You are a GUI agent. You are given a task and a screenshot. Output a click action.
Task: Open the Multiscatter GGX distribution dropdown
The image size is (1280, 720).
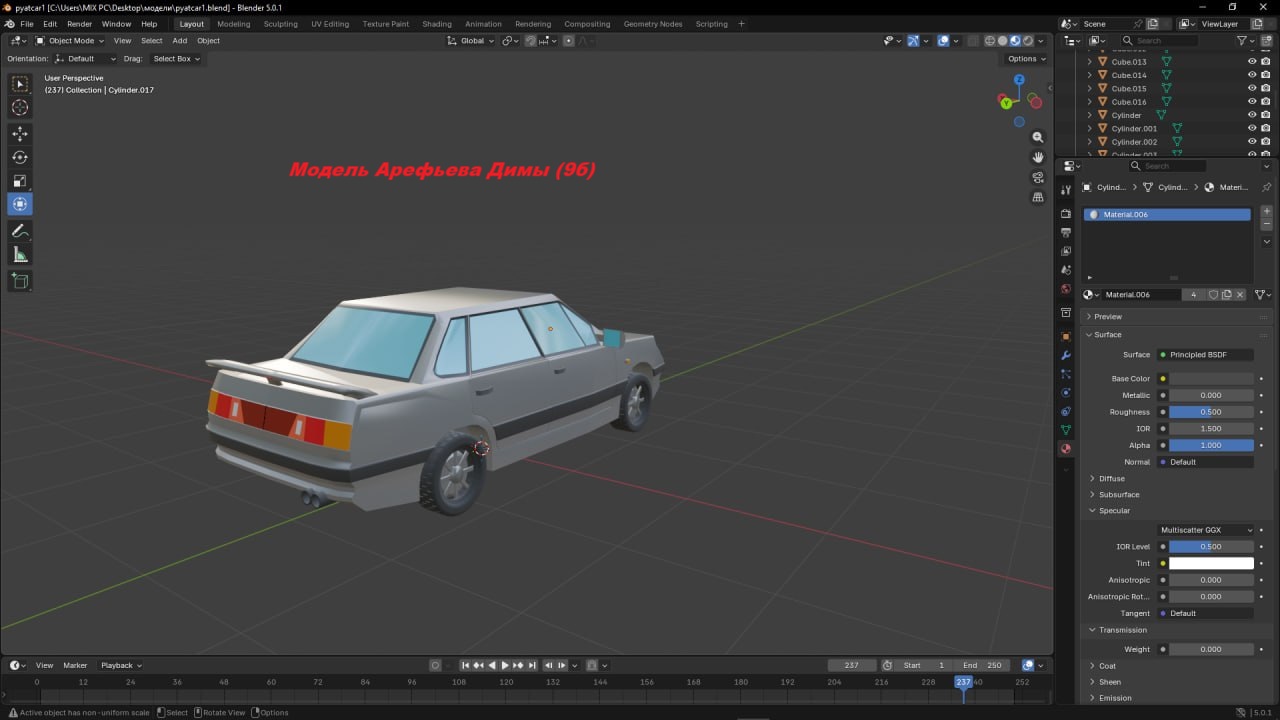[1205, 530]
